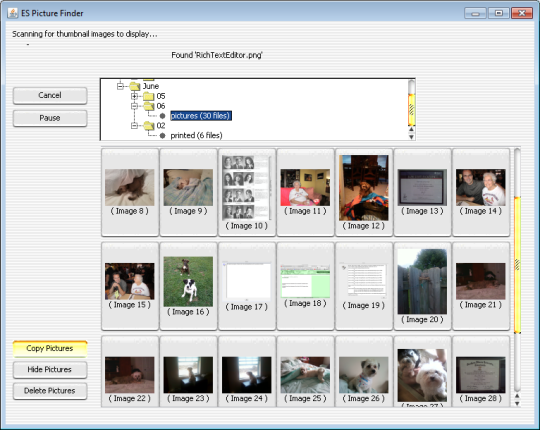Select 'pictures (30 files)' tree entry
540x430 pixels.
[201, 116]
